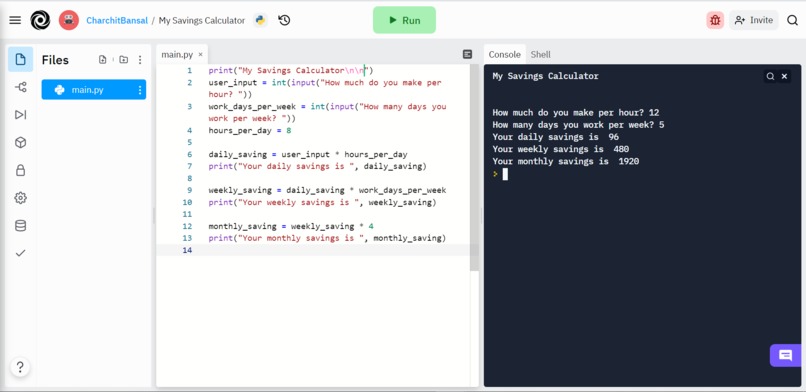The height and width of the screenshot is (392, 806).
Task: Click the editor vertical scrollbar
Action: point(474,168)
